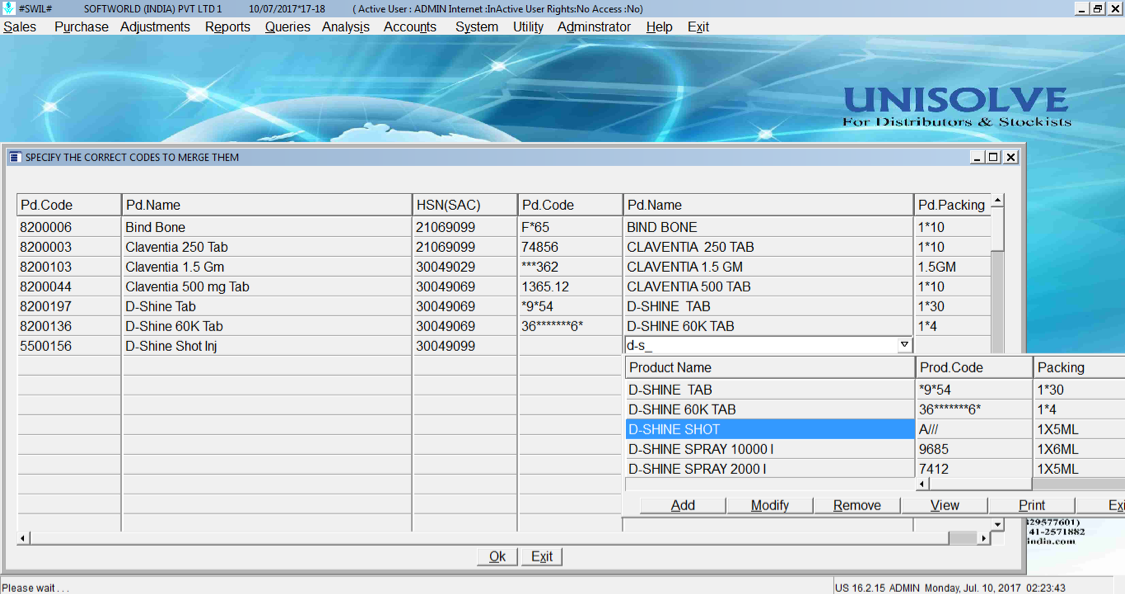Click Claventia 500 mg Tab cell
This screenshot has height=594, width=1125.
266,286
